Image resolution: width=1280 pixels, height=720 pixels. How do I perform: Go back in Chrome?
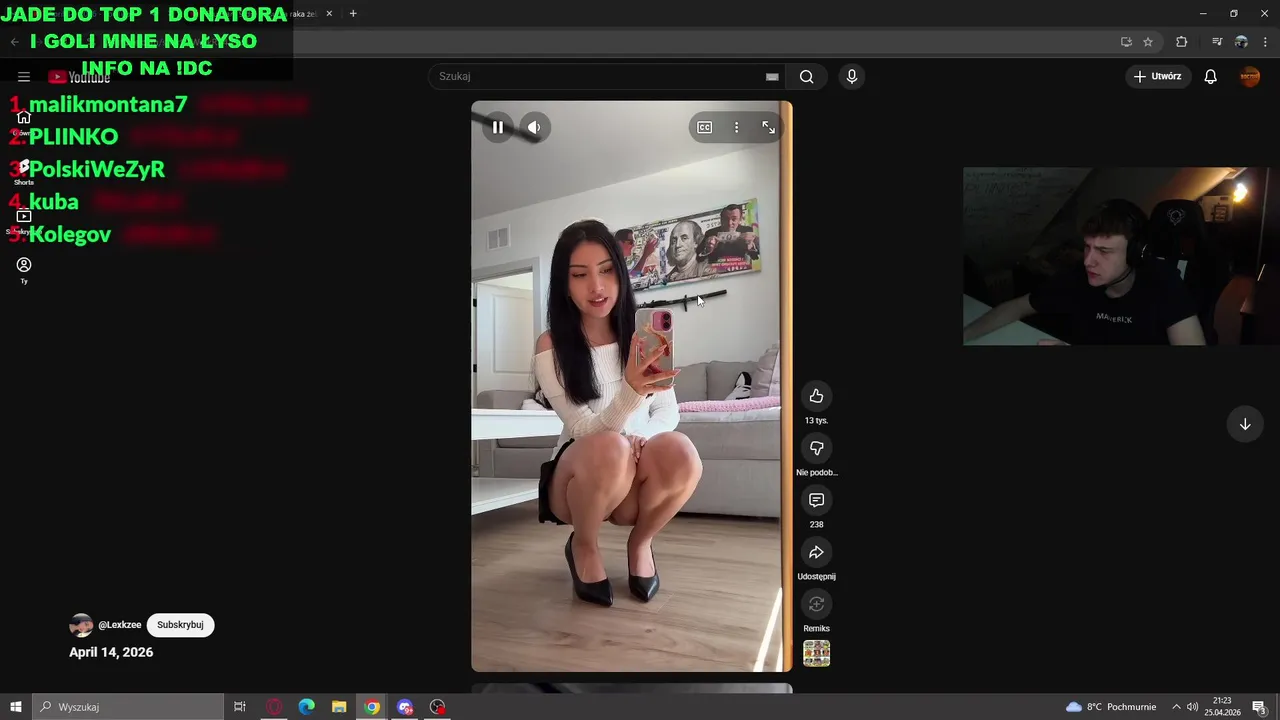point(14,42)
